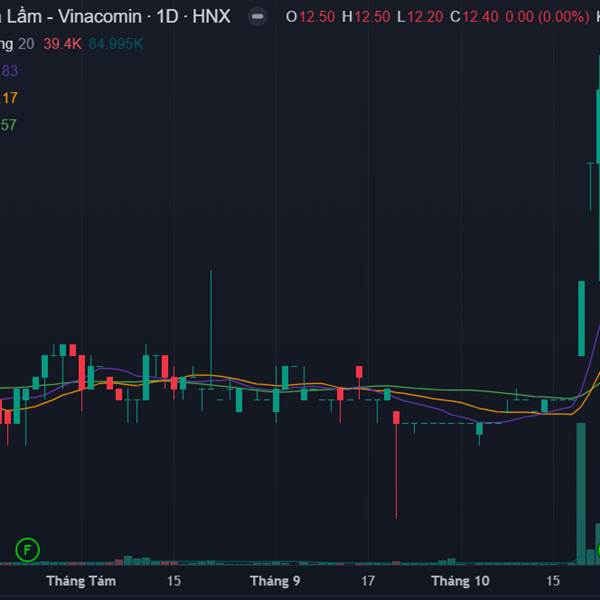The width and height of the screenshot is (600, 600).
Task: Click the 17 date axis label
Action: tap(368, 581)
